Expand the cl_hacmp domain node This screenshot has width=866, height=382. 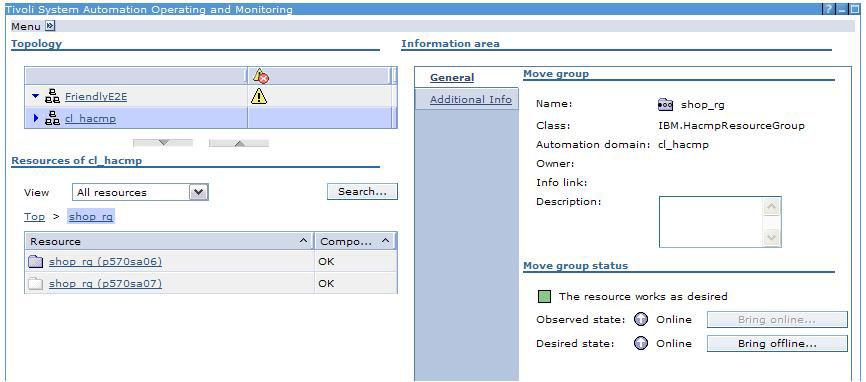36,118
